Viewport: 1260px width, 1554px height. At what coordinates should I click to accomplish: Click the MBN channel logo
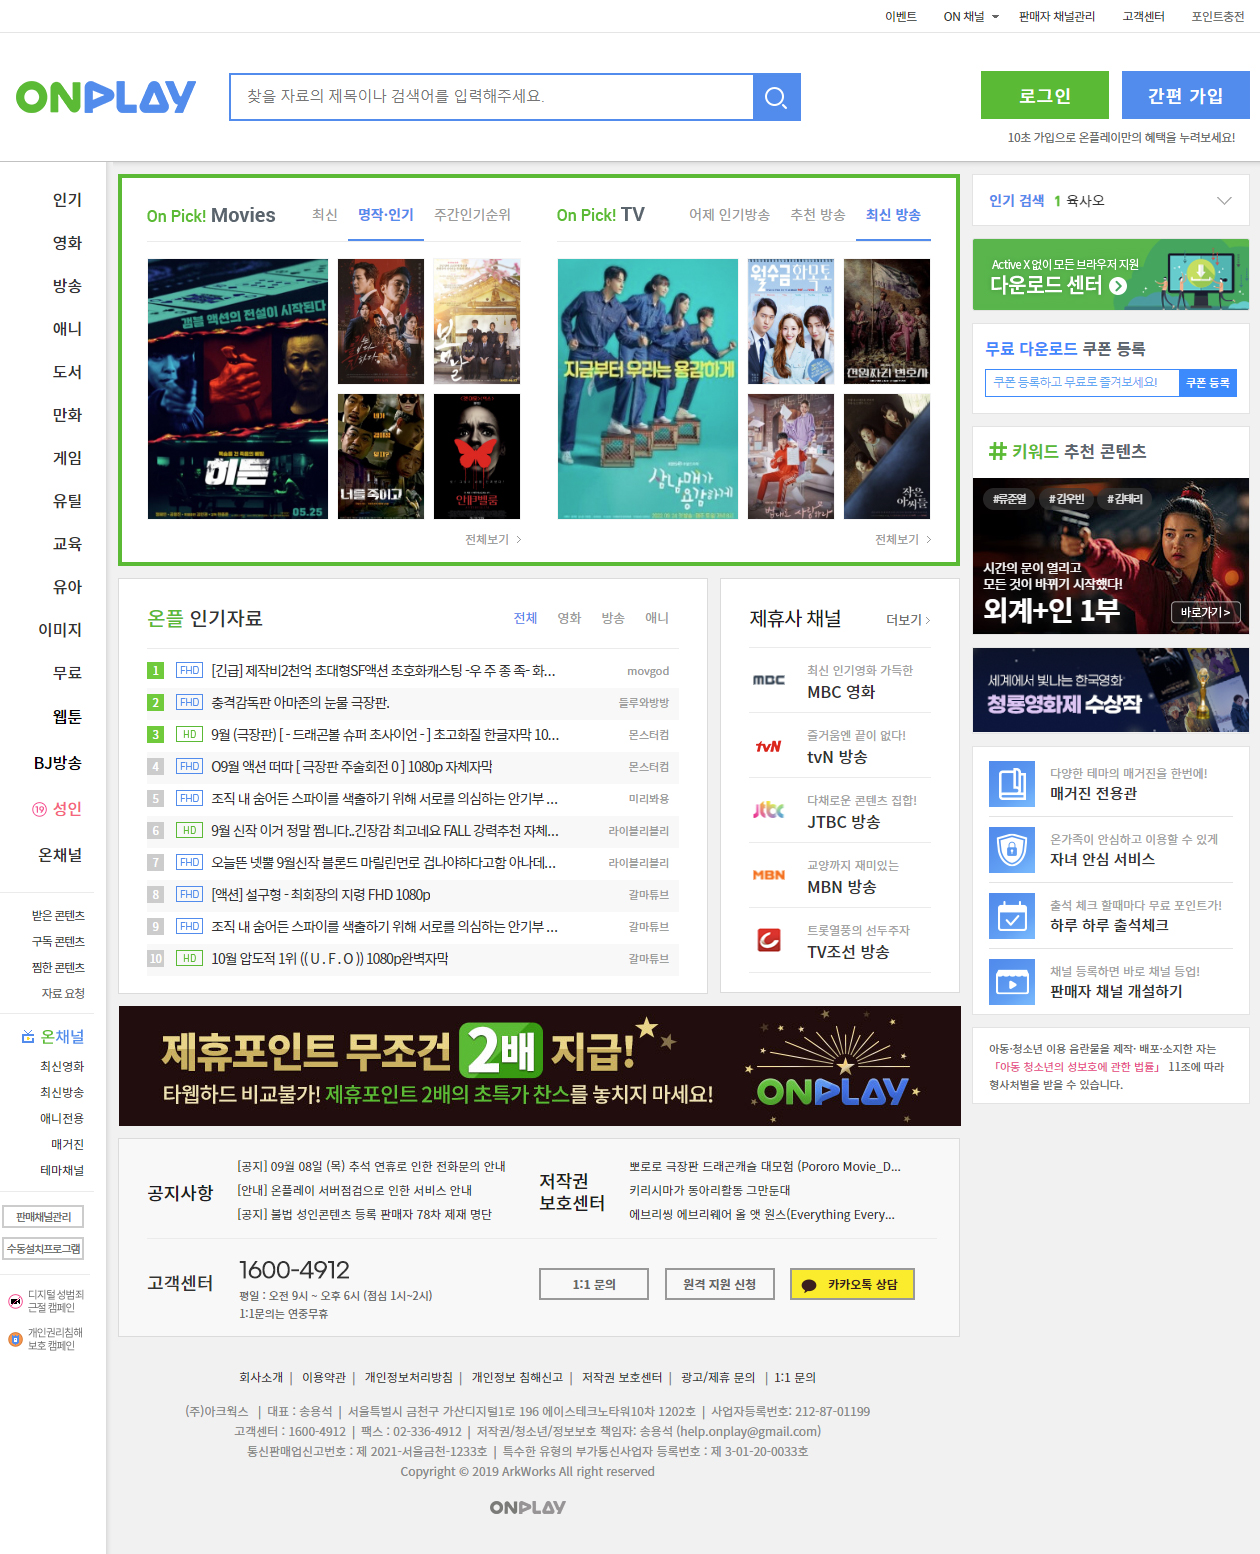(768, 875)
